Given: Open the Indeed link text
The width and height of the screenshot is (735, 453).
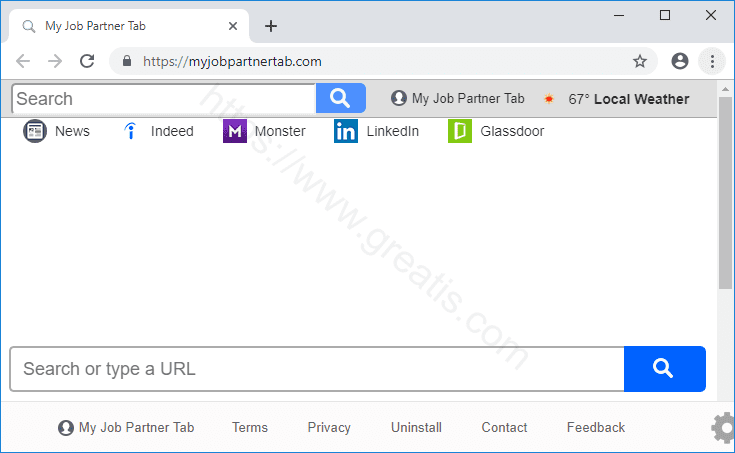Looking at the screenshot, I should pos(172,131).
